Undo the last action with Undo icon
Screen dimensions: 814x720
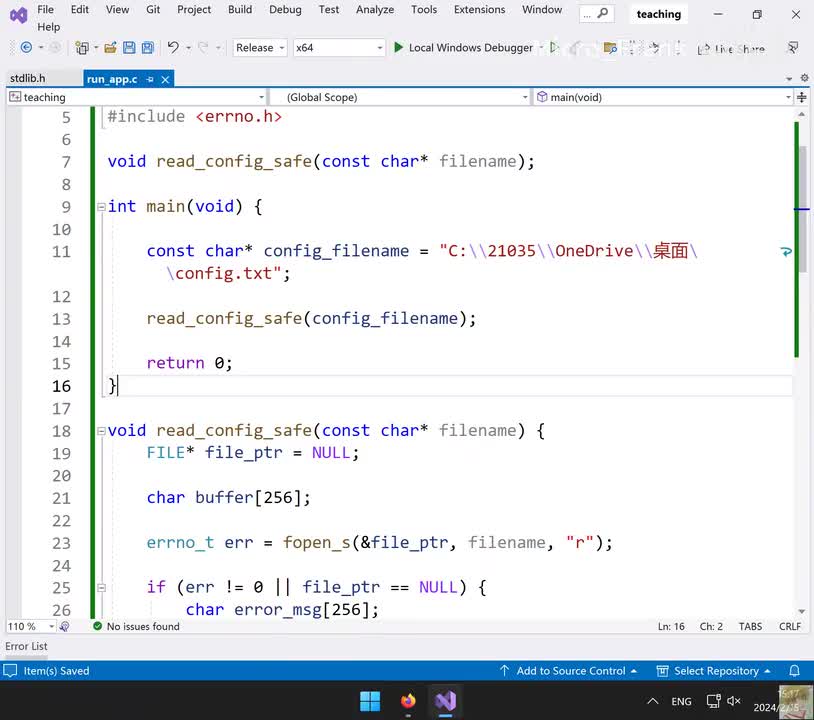point(173,48)
